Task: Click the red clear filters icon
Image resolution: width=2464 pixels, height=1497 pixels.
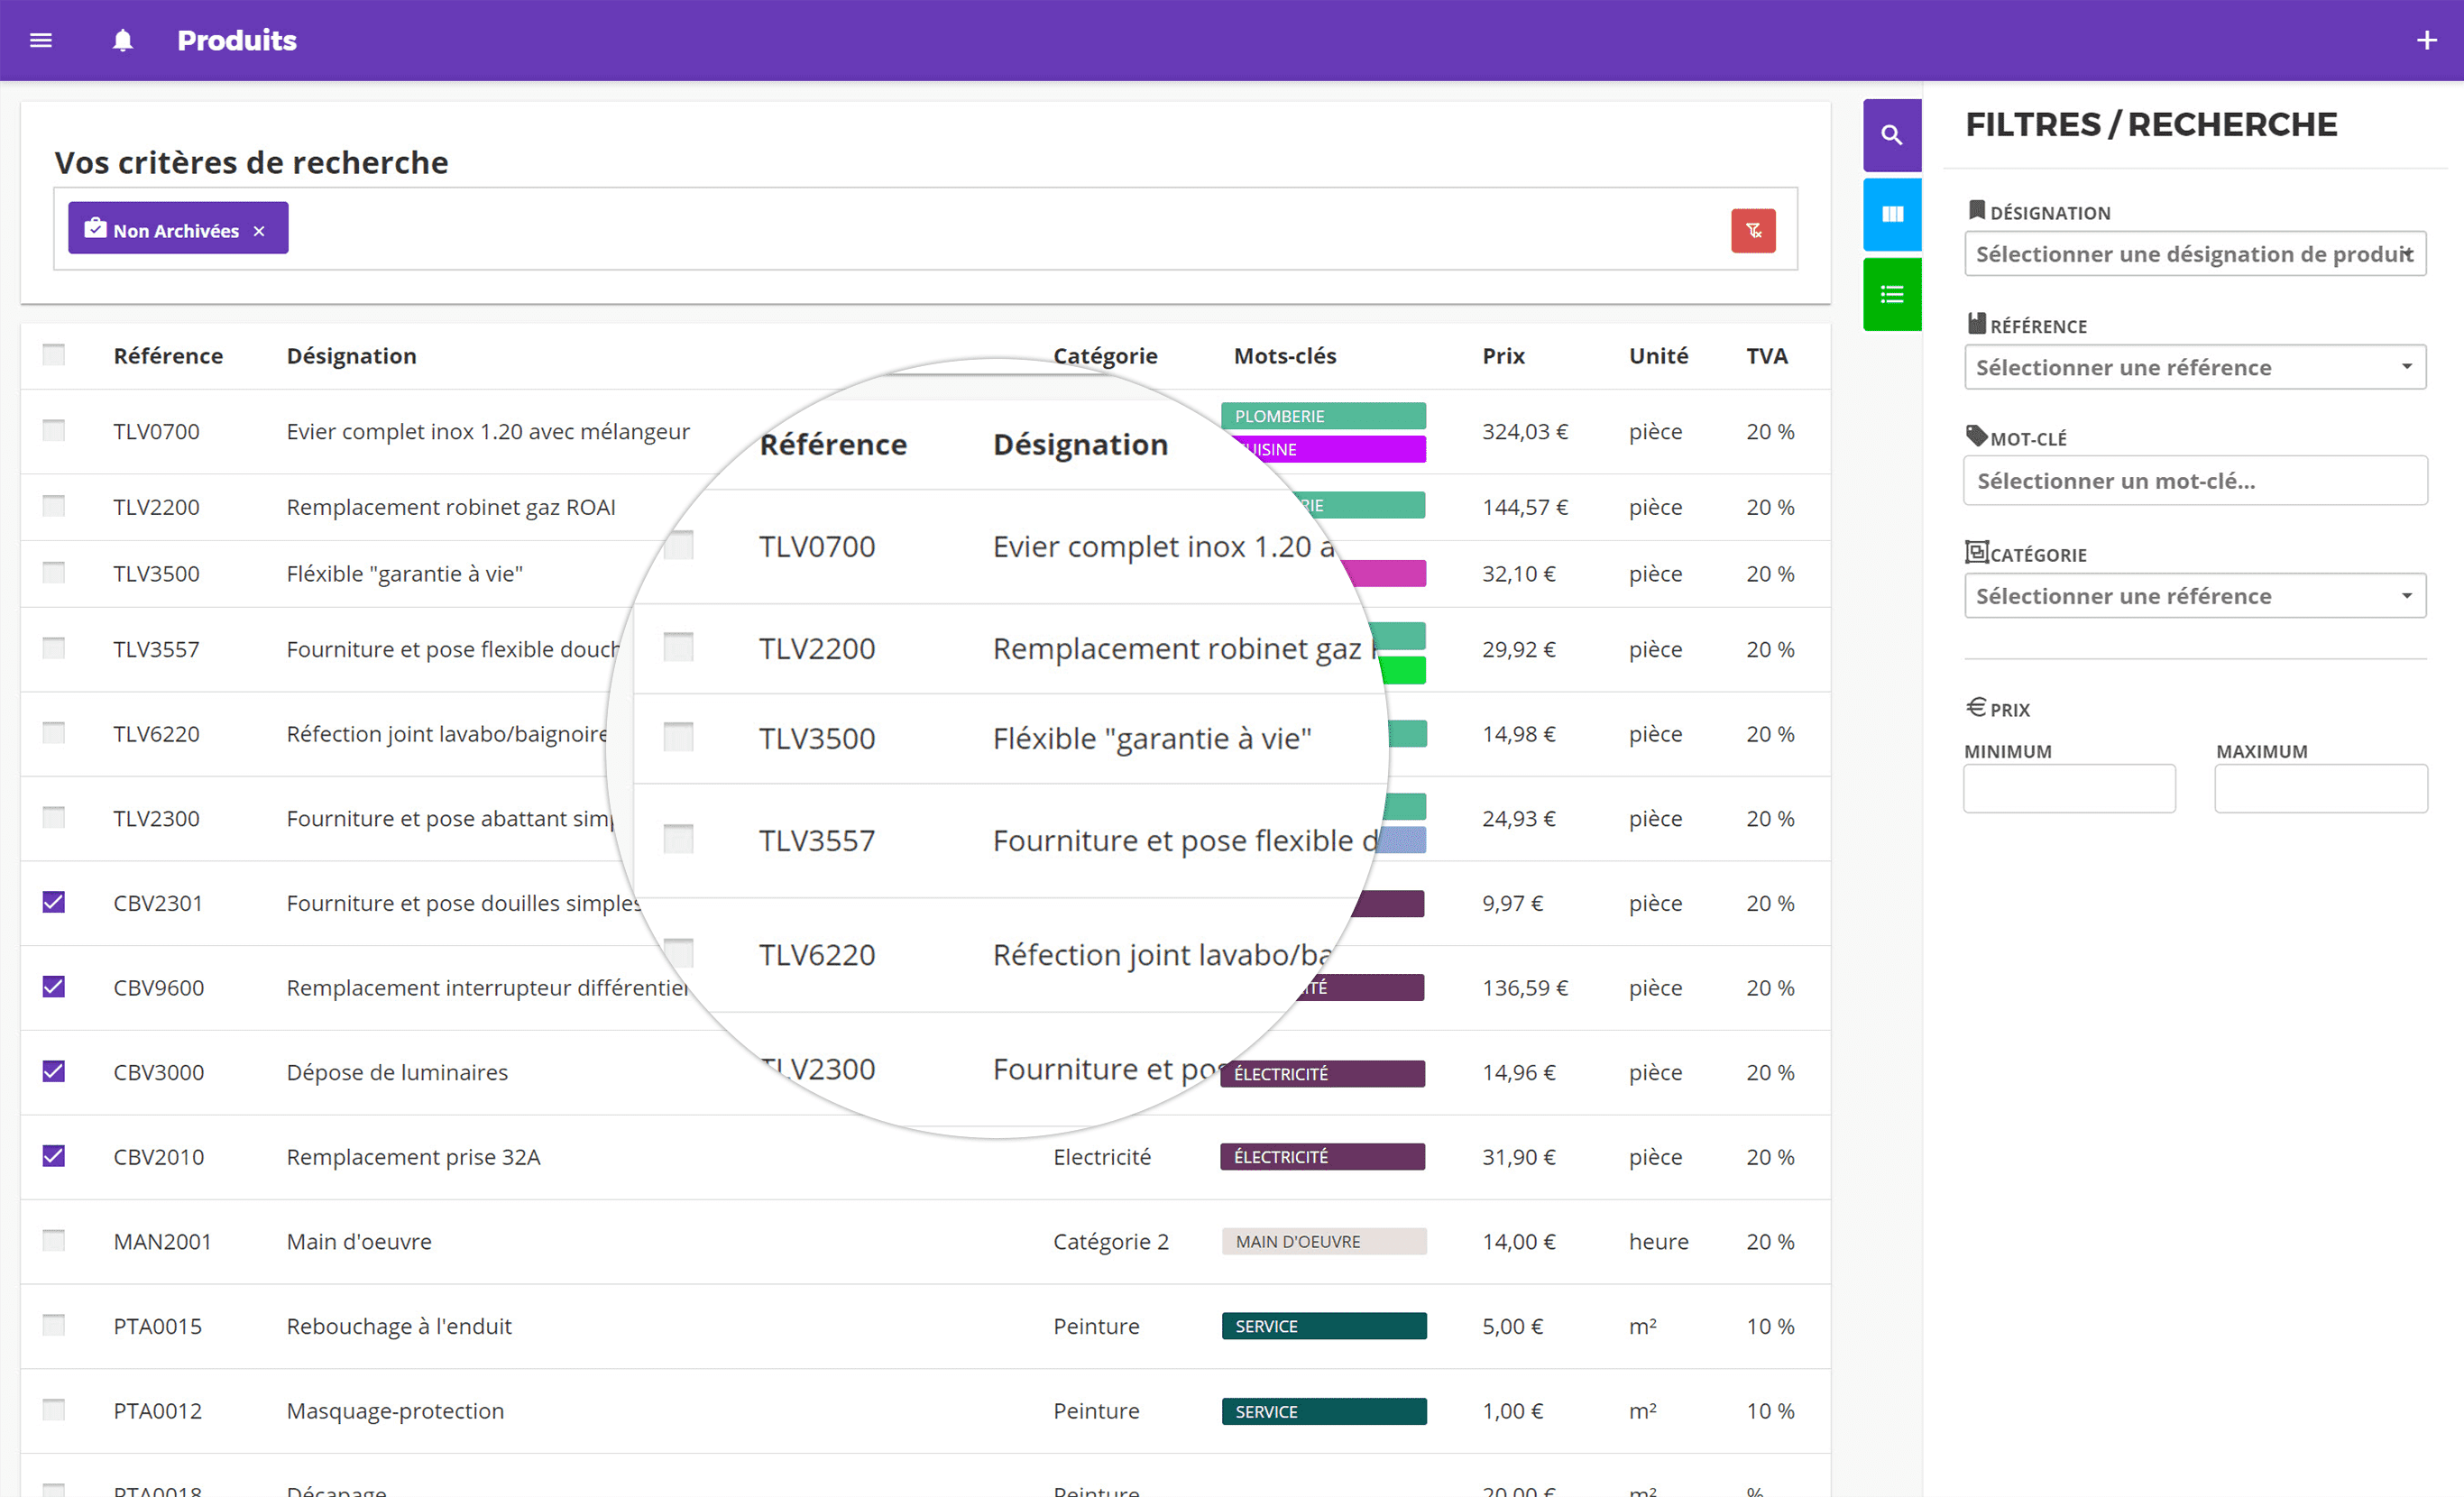Action: tap(1755, 231)
